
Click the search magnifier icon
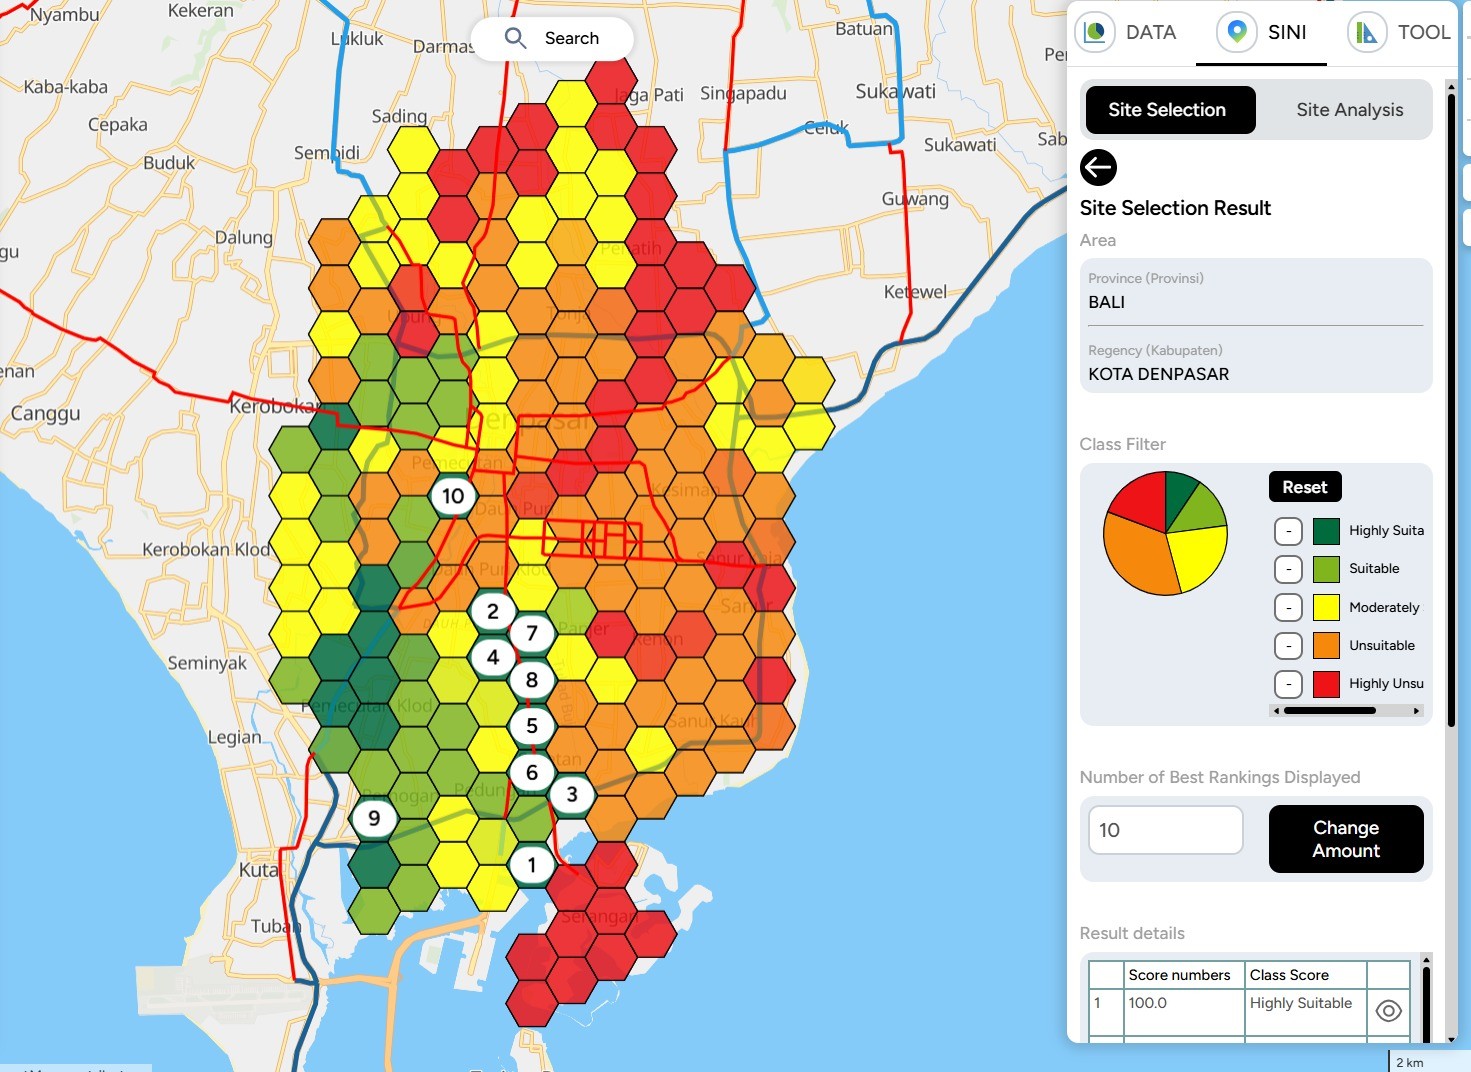coord(515,38)
